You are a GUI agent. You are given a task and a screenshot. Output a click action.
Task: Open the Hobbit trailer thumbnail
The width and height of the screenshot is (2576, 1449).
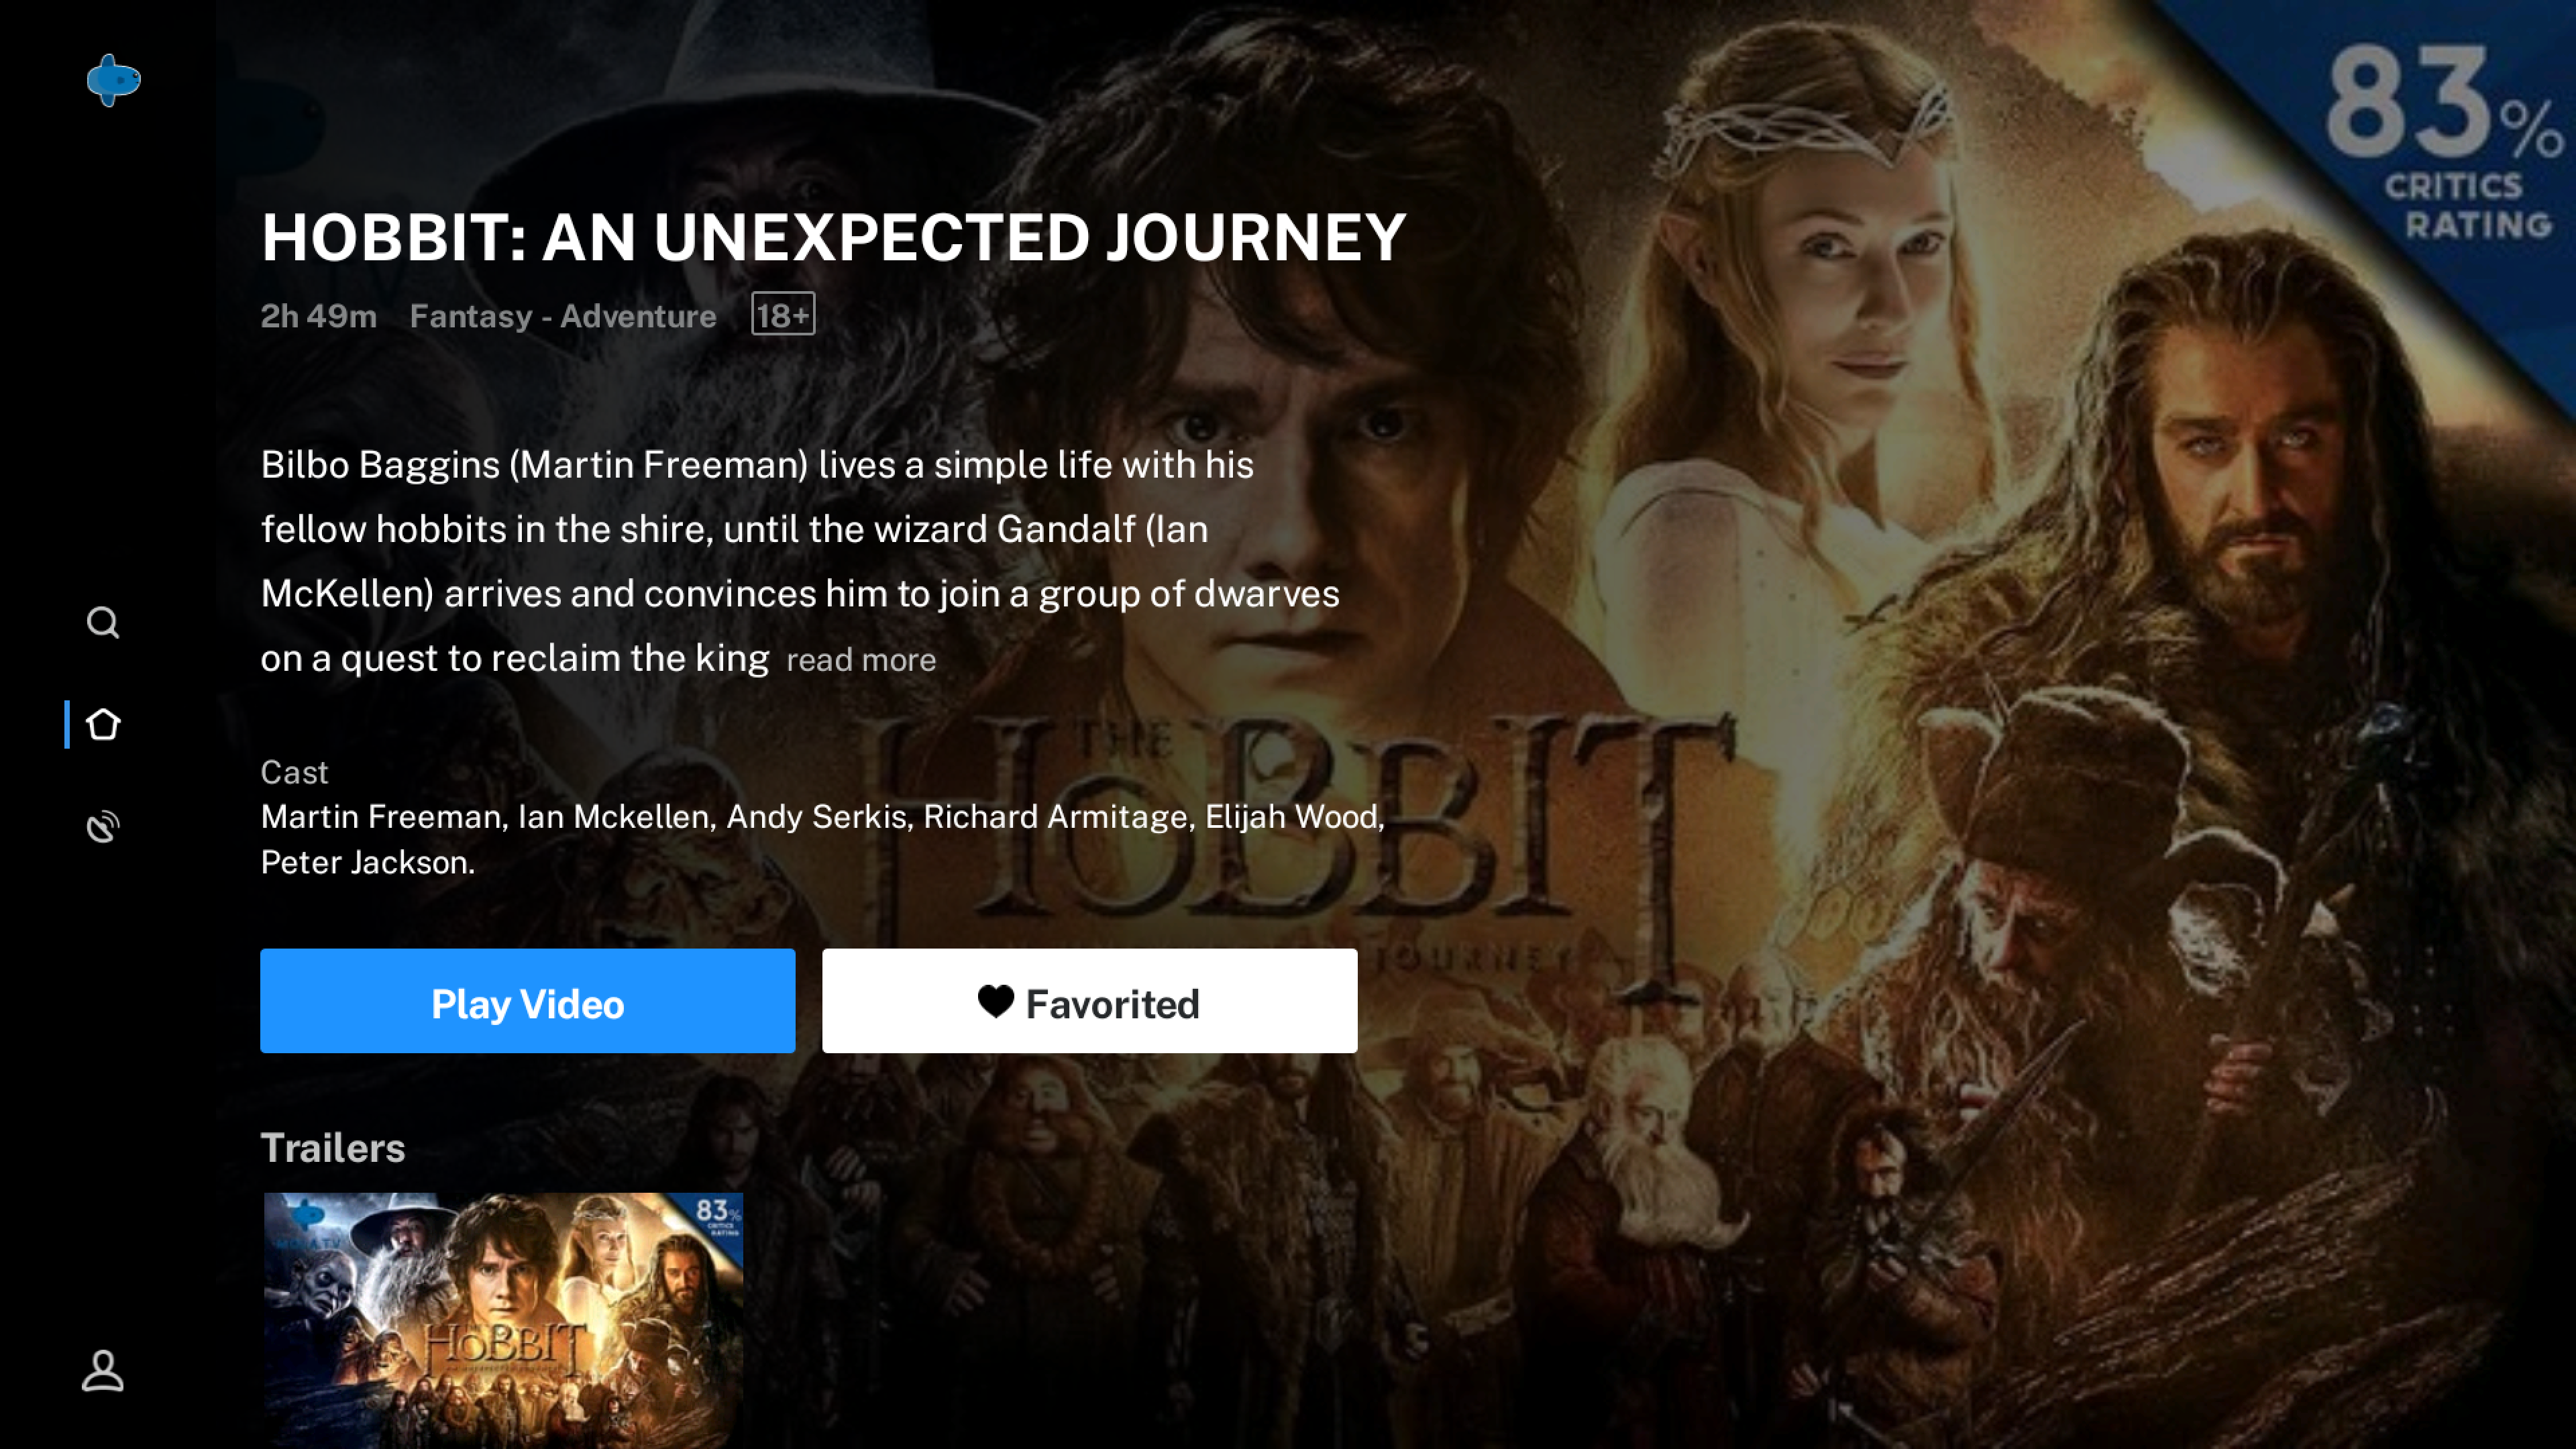pos(503,1318)
